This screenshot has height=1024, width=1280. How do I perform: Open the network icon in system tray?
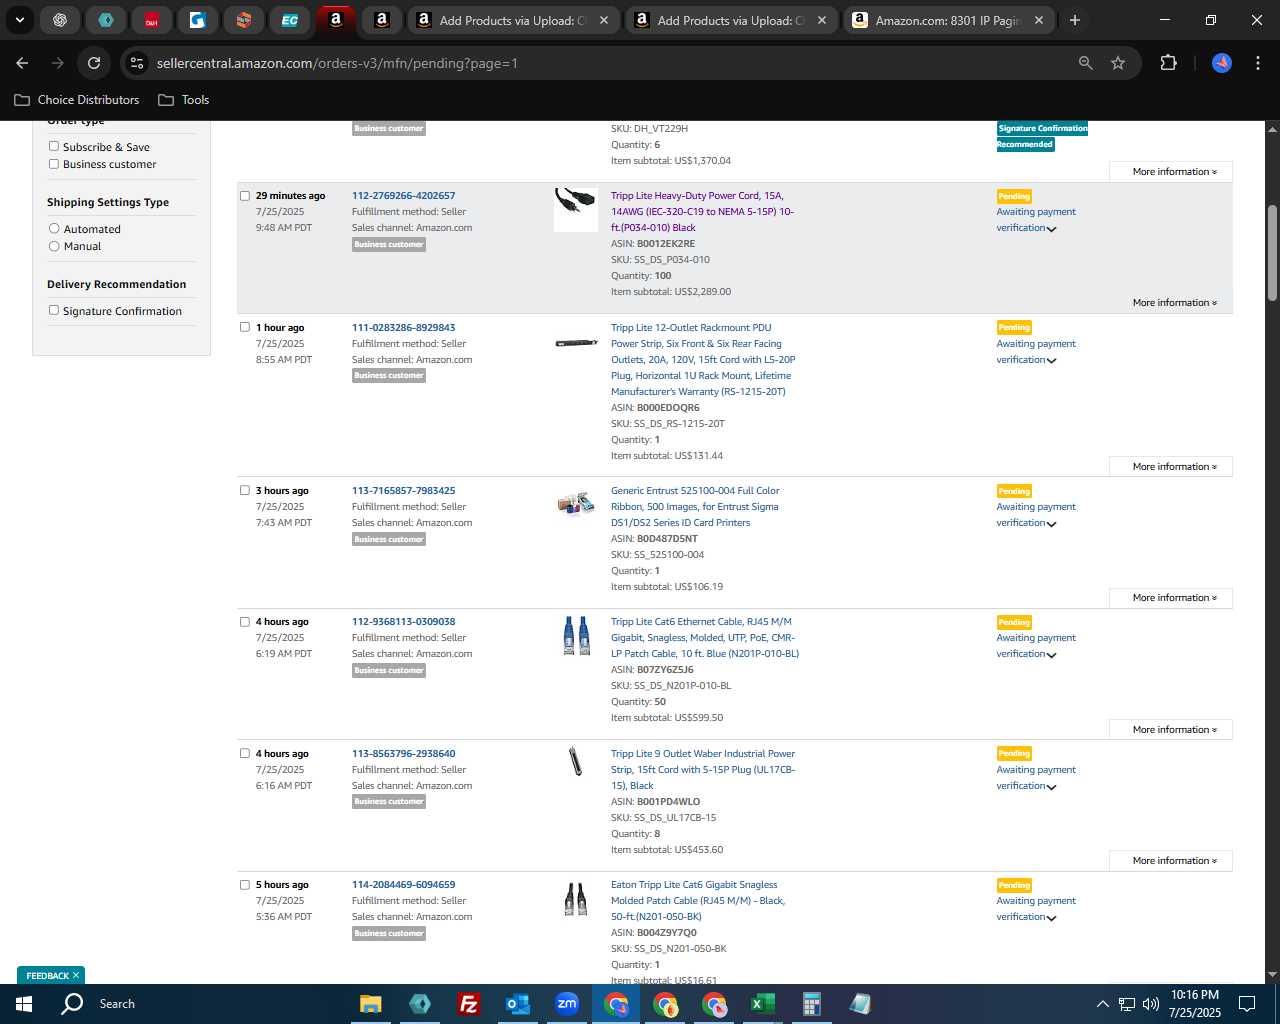click(x=1127, y=1004)
